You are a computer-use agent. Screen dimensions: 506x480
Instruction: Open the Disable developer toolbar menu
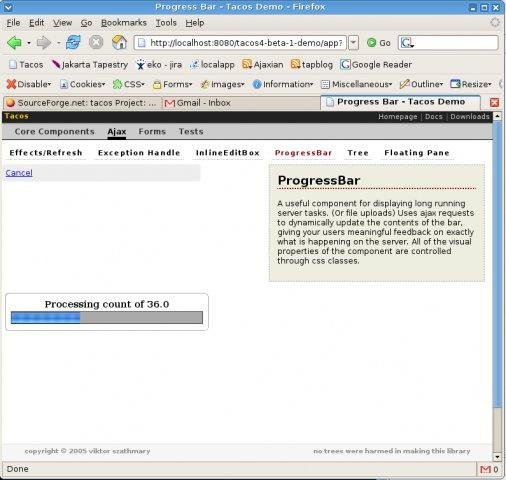[29, 84]
